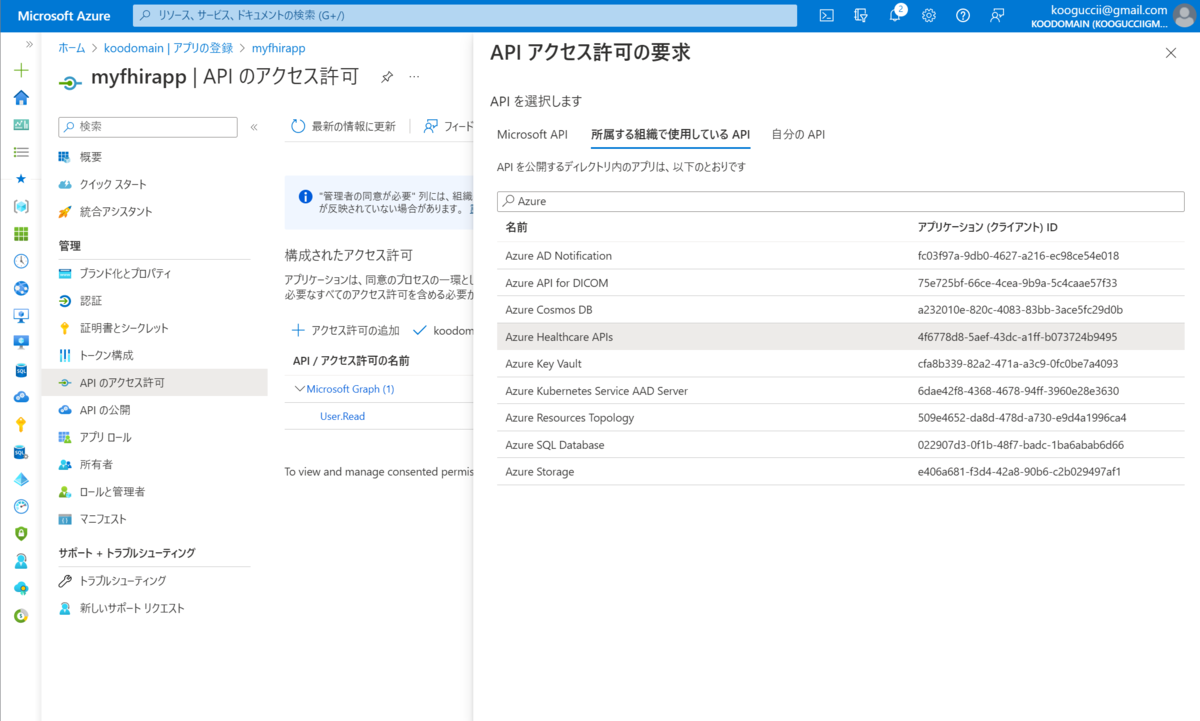Close the API permission request panel
Viewport: 1200px width, 721px height.
(x=1171, y=53)
